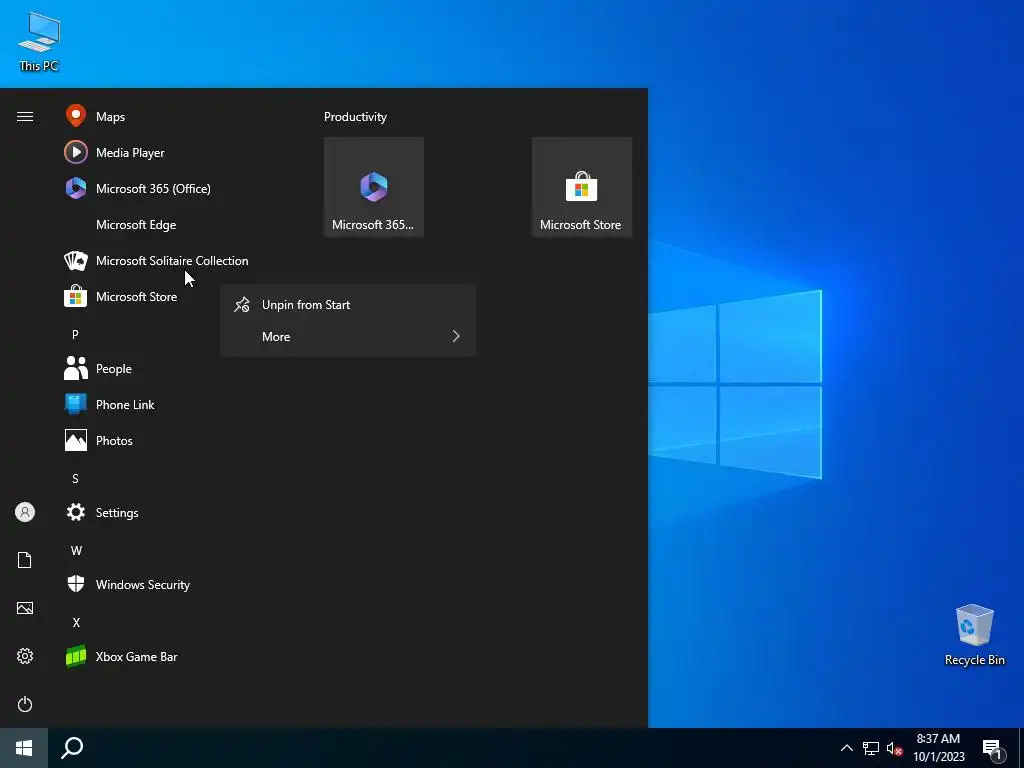Open Photos app icon
This screenshot has width=1024, height=768.
pos(76,440)
